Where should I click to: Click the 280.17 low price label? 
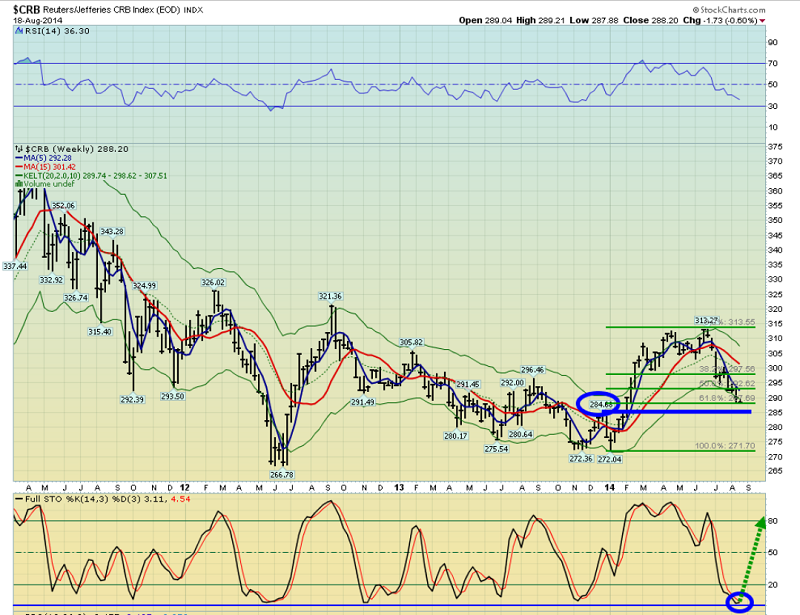click(x=456, y=436)
